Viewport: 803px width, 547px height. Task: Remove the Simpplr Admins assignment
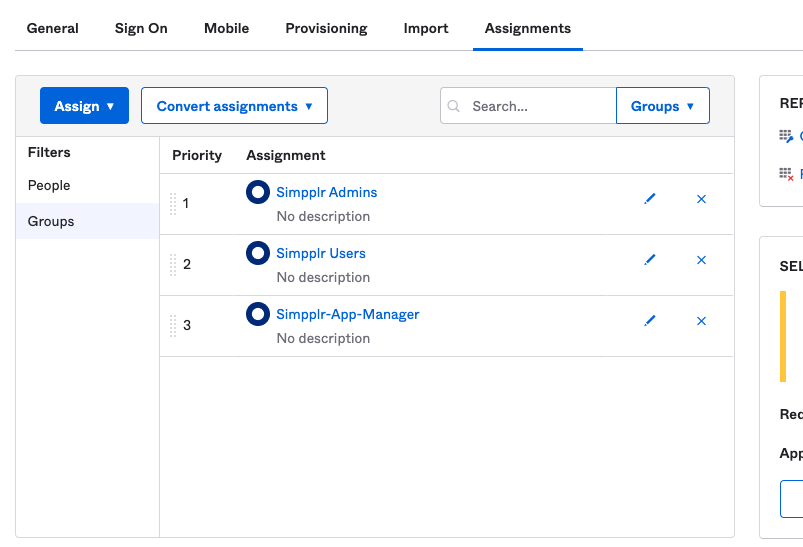(x=702, y=199)
